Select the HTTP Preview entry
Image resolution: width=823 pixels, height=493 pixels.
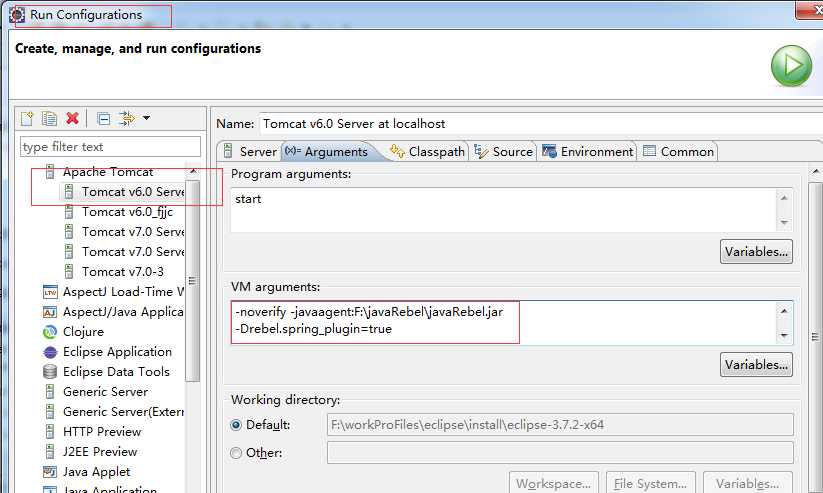pyautogui.click(x=102, y=431)
